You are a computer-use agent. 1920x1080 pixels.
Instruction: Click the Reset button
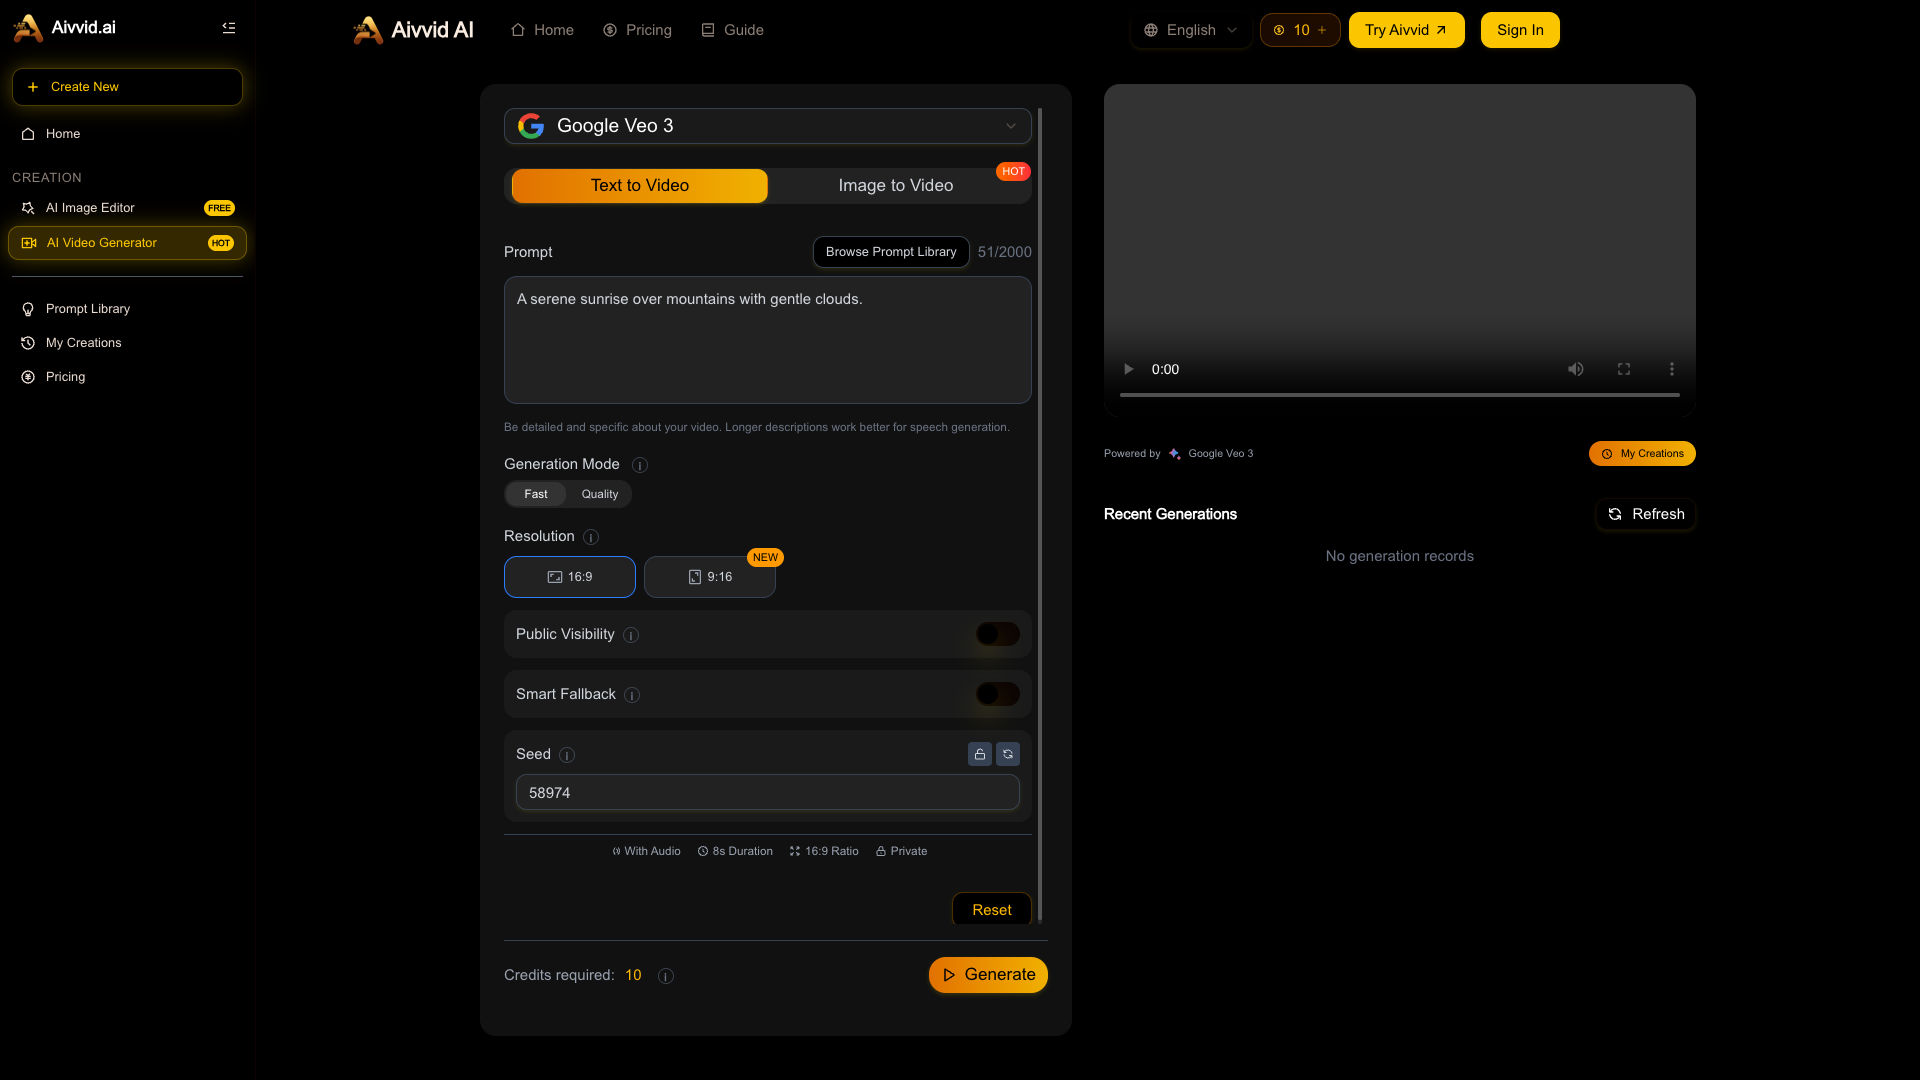[992, 909]
